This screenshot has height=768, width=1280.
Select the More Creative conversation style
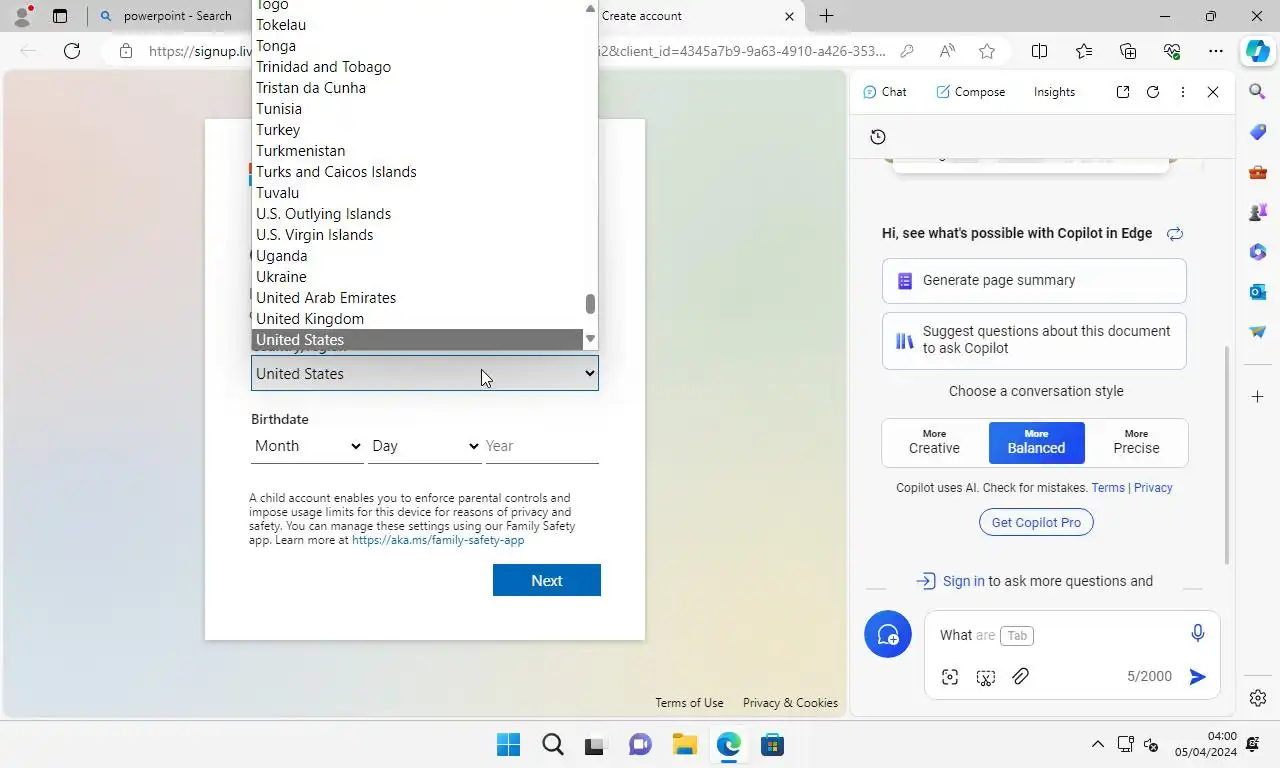[x=934, y=442]
